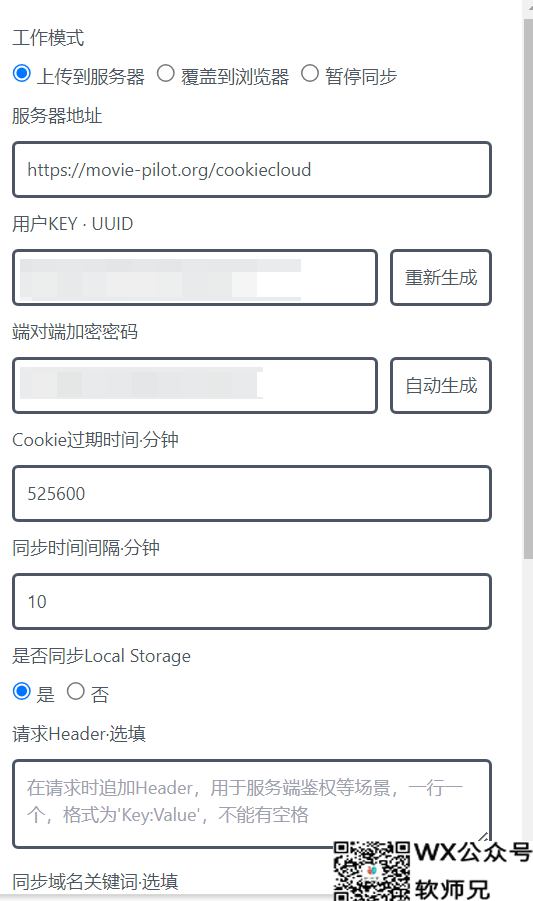Click the 自动生成 password button
The image size is (533, 901).
click(x=441, y=386)
